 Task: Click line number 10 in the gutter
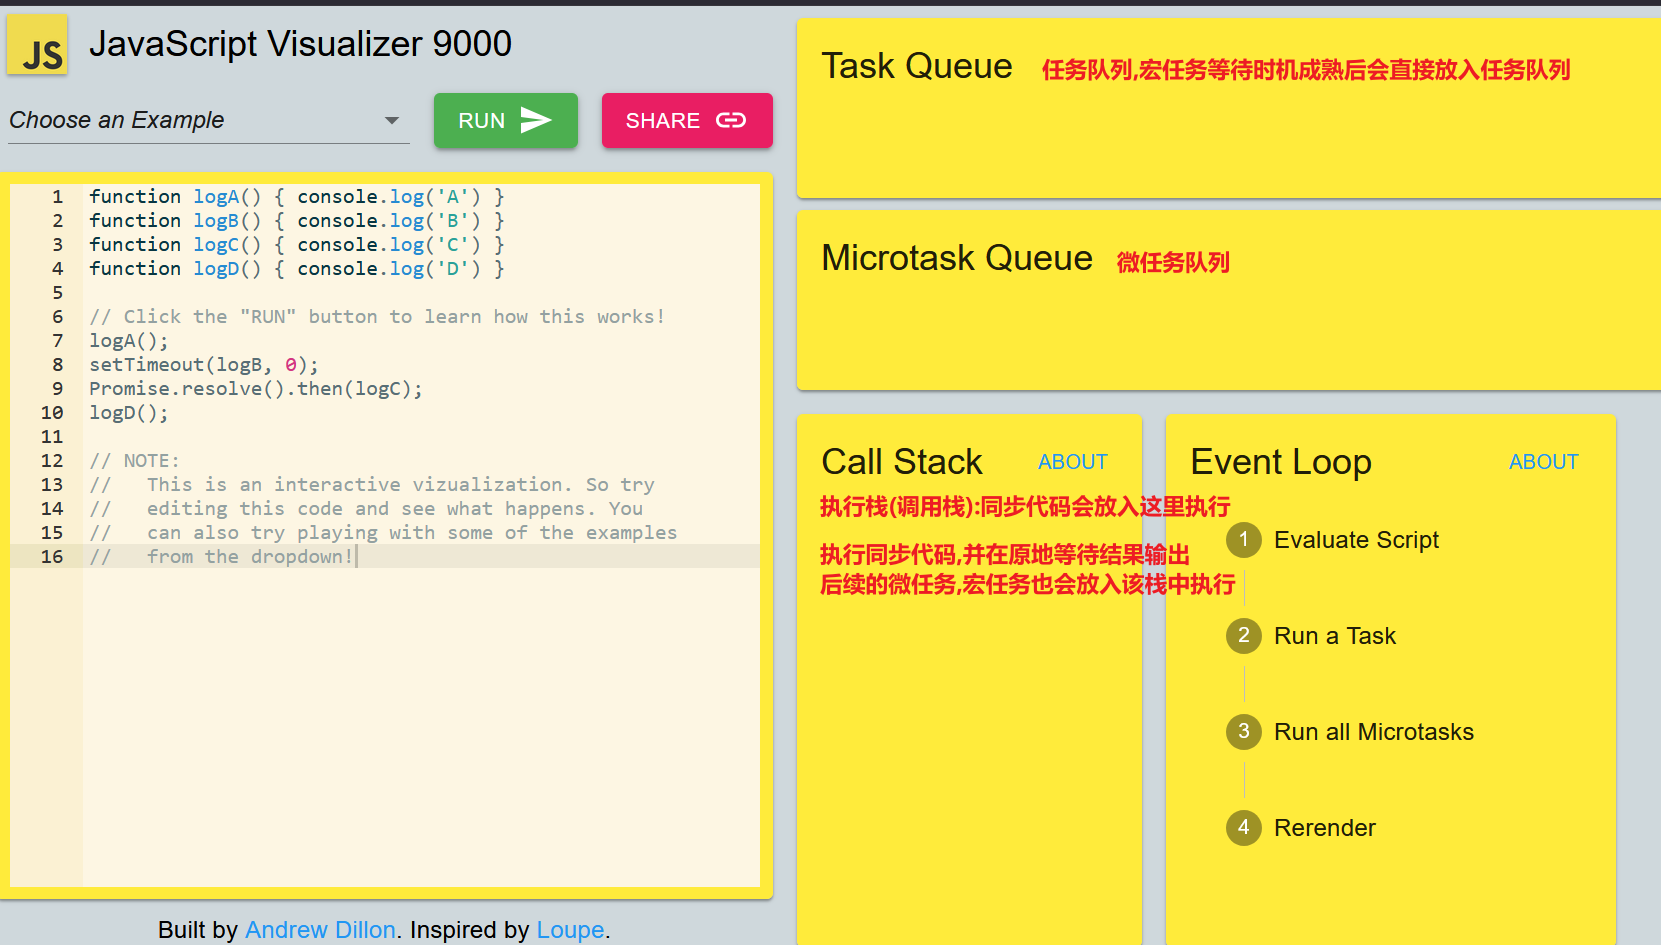pyautogui.click(x=52, y=413)
